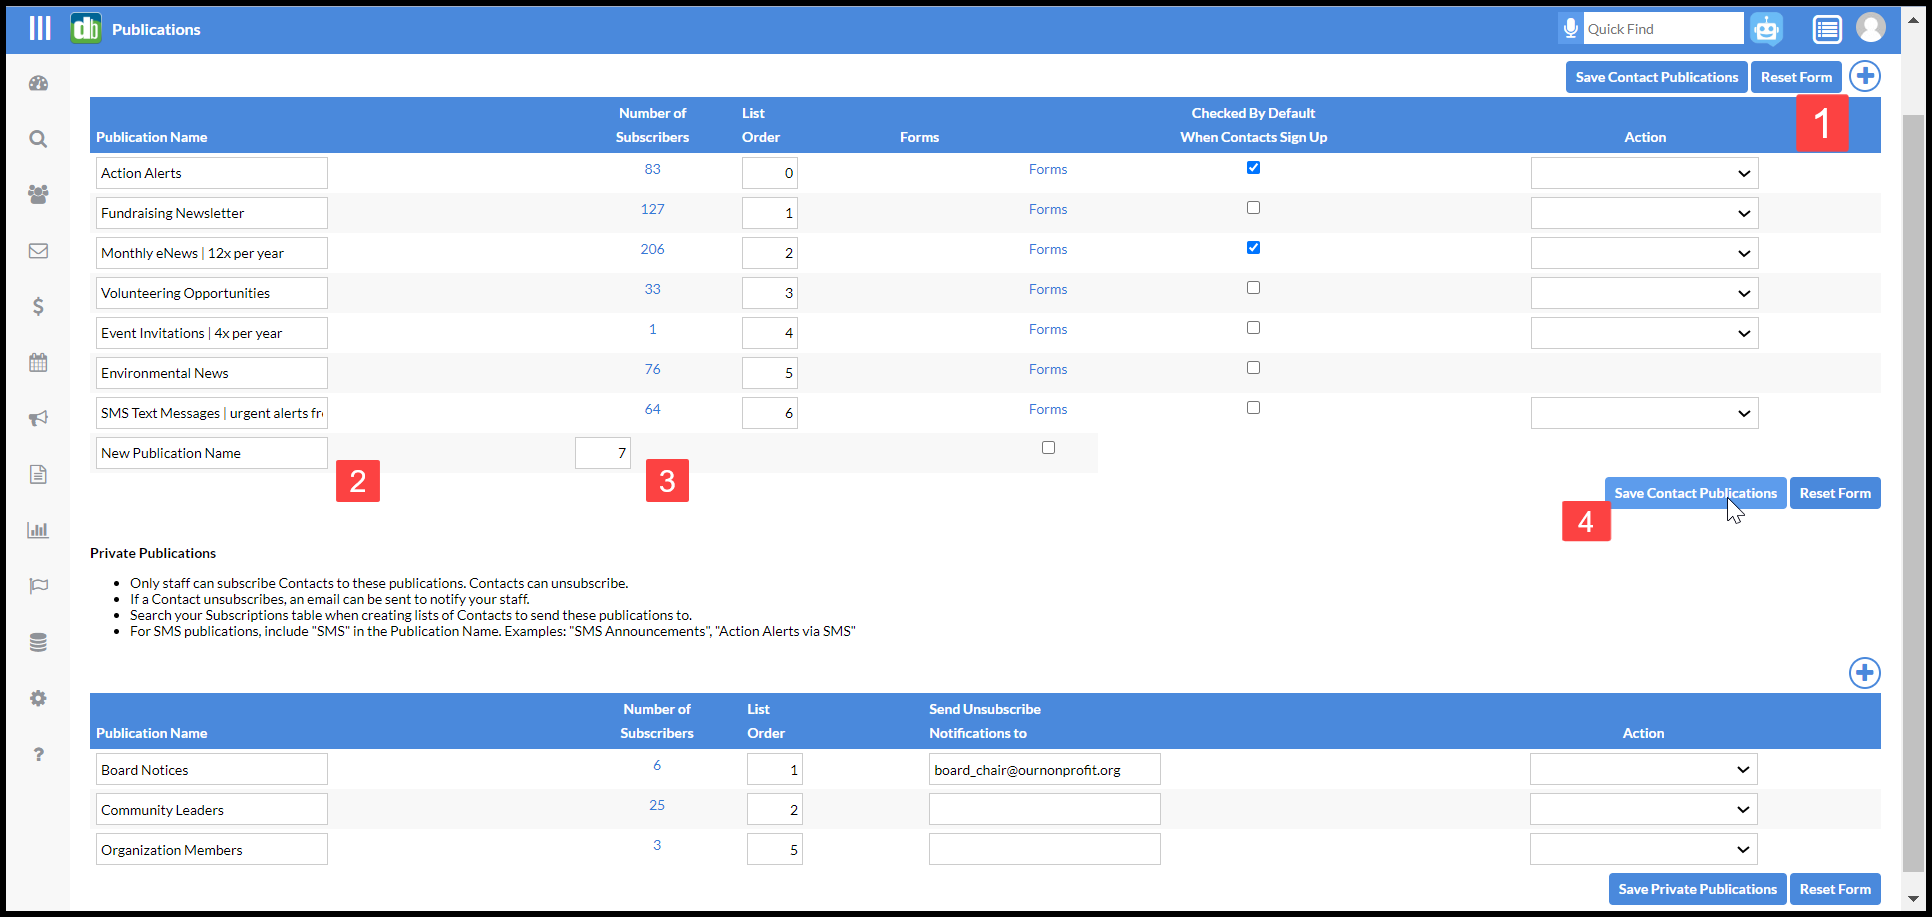1932x917 pixels.
Task: Open the search magnifier icon in sidebar
Action: click(x=38, y=139)
